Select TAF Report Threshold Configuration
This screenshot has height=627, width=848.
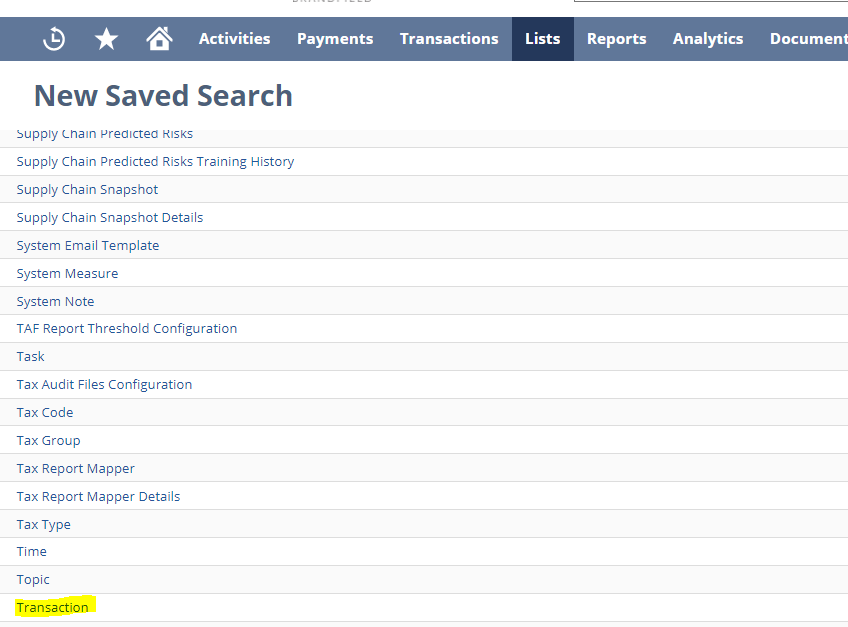click(127, 328)
